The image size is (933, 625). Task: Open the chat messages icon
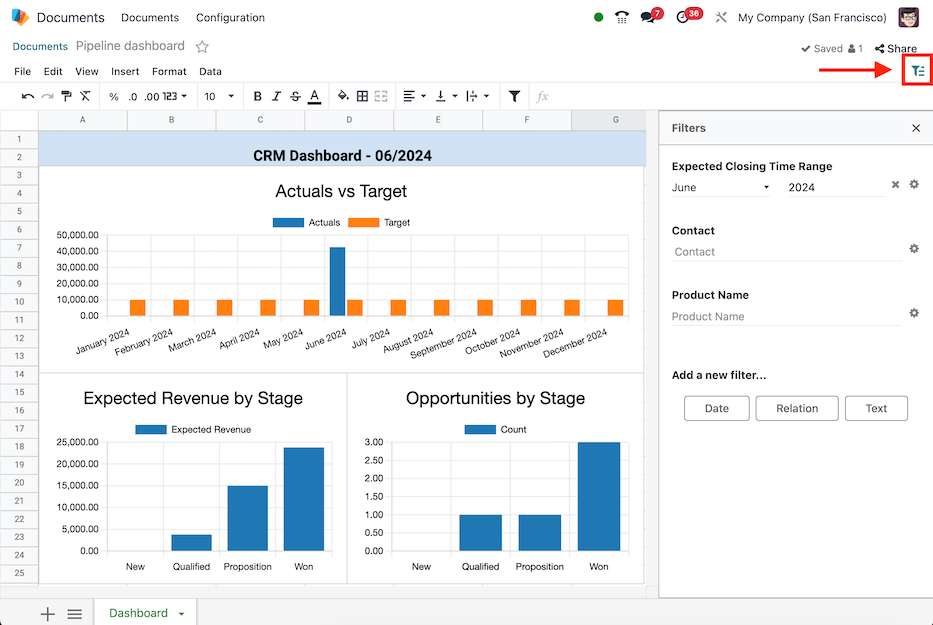(x=648, y=18)
